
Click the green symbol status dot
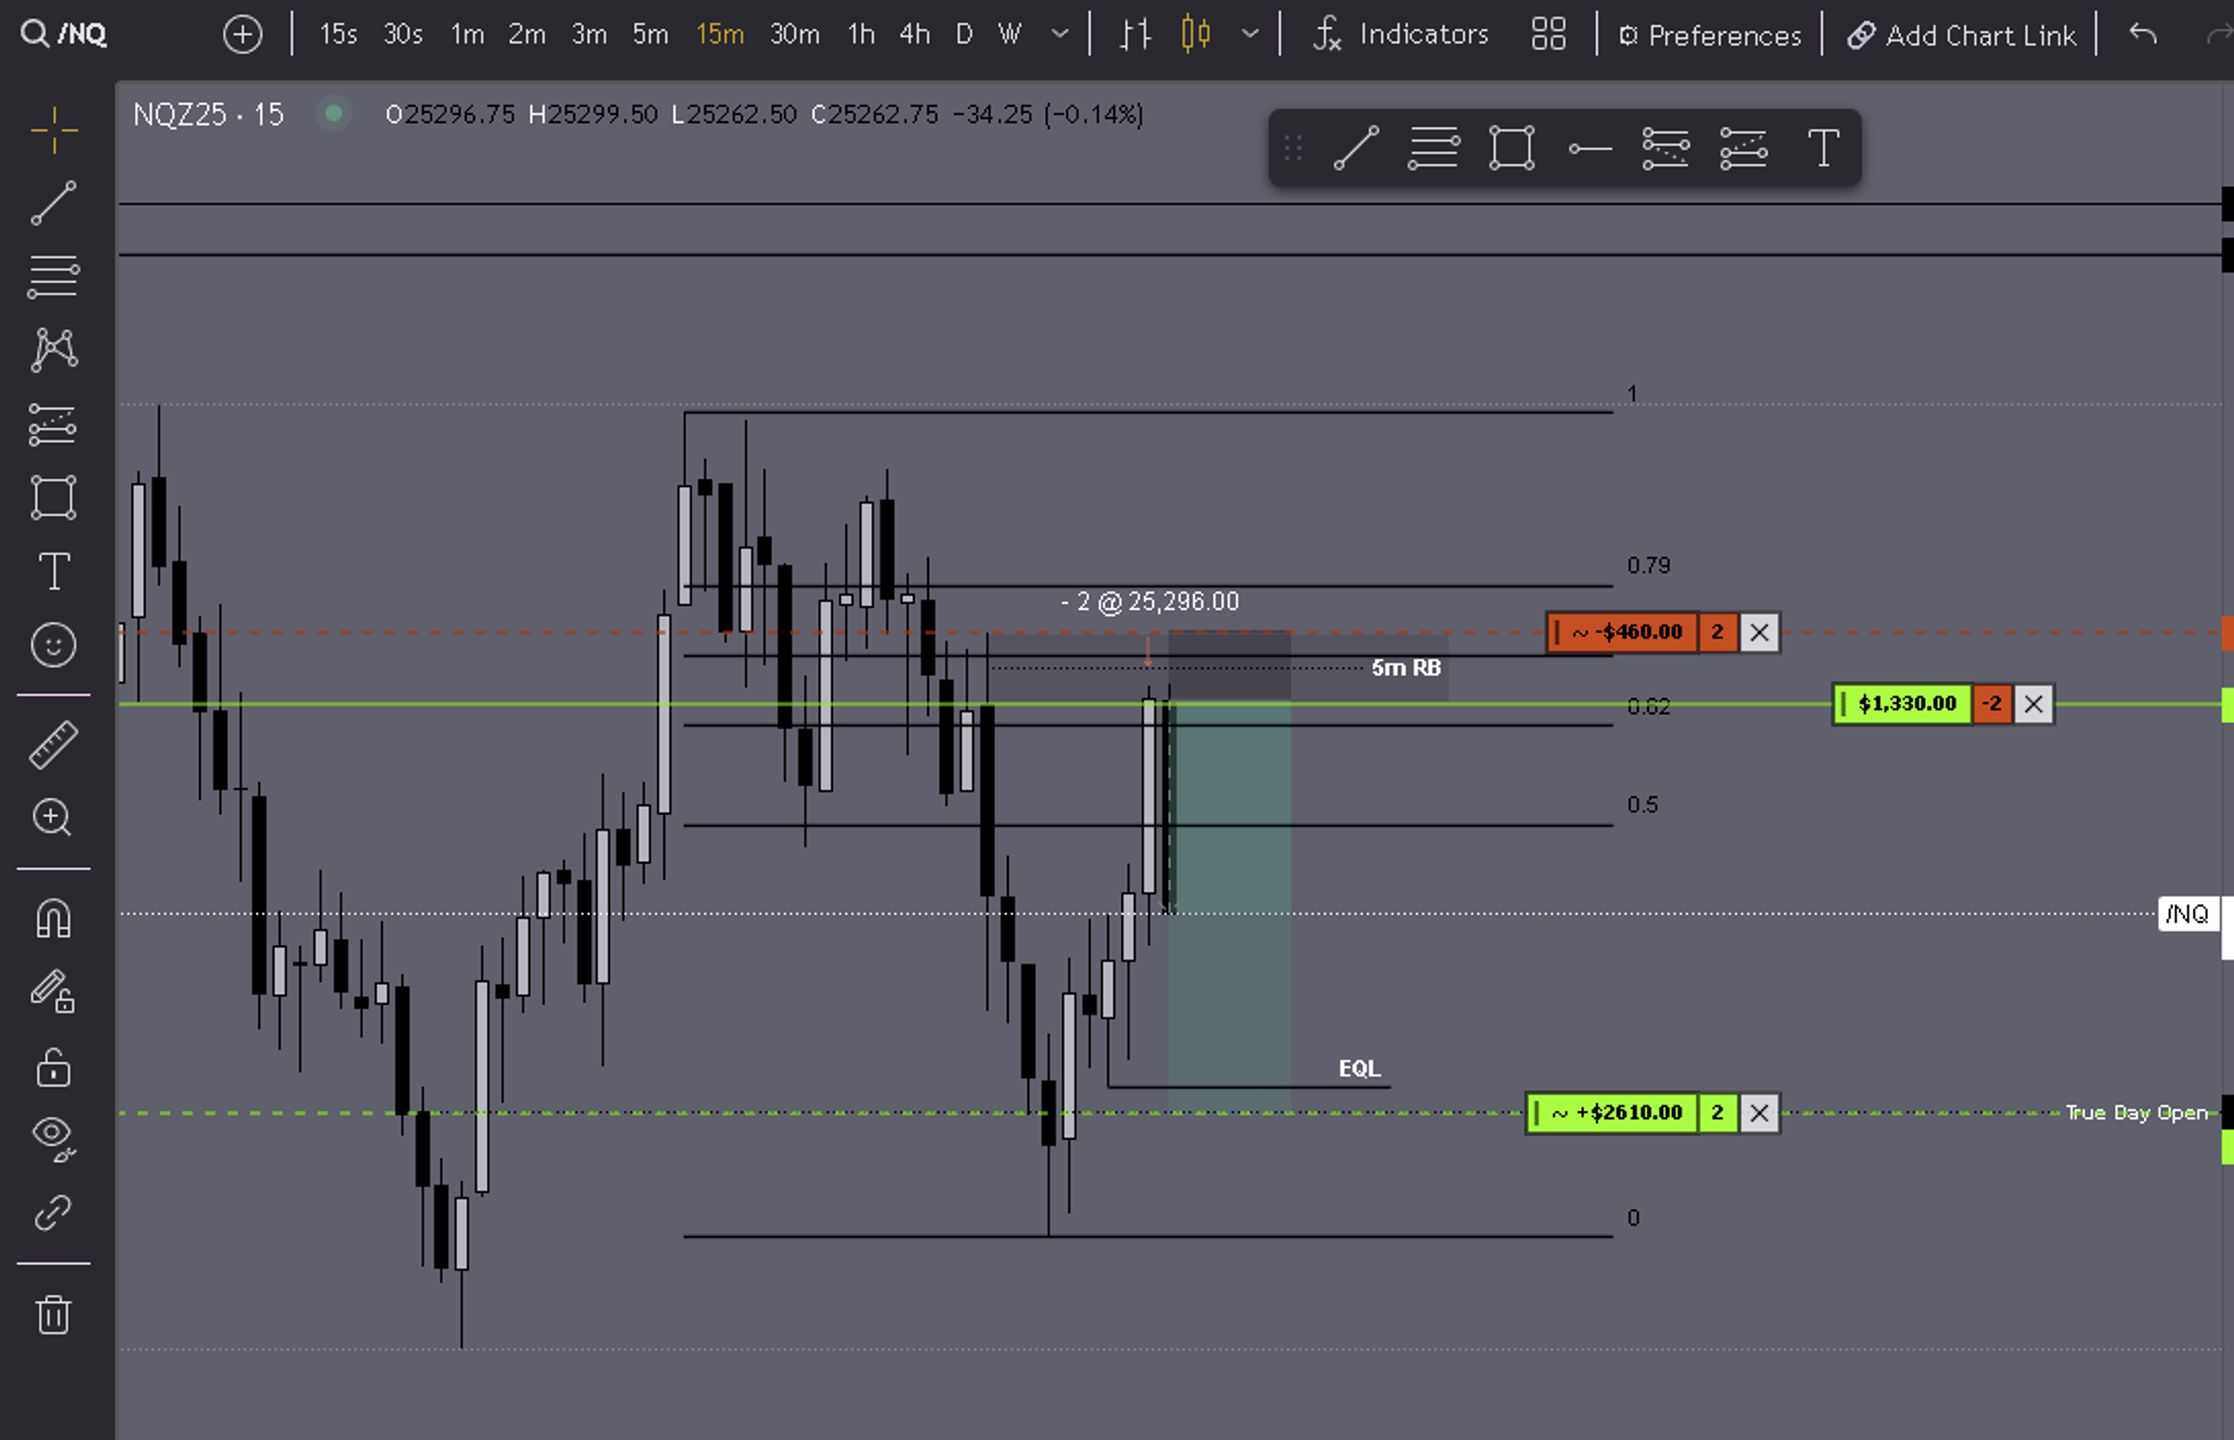click(x=334, y=114)
